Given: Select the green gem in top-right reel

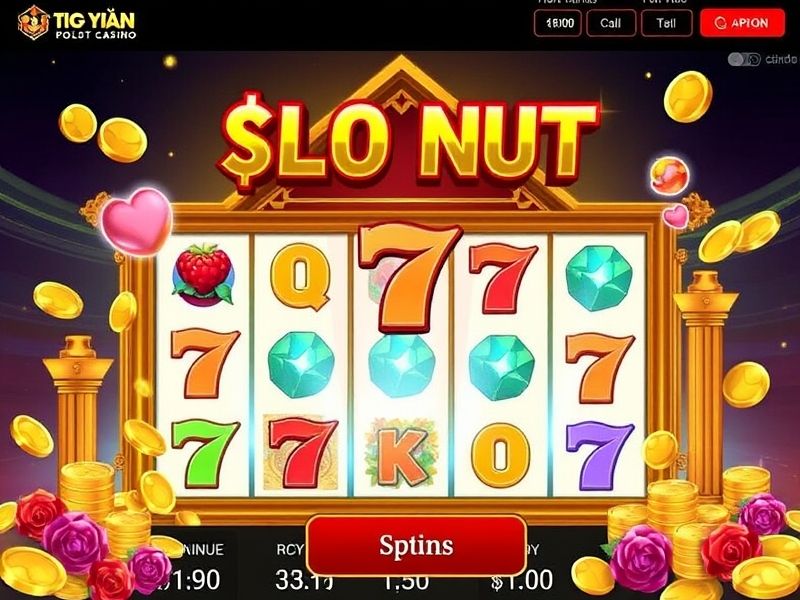Looking at the screenshot, I should [599, 278].
